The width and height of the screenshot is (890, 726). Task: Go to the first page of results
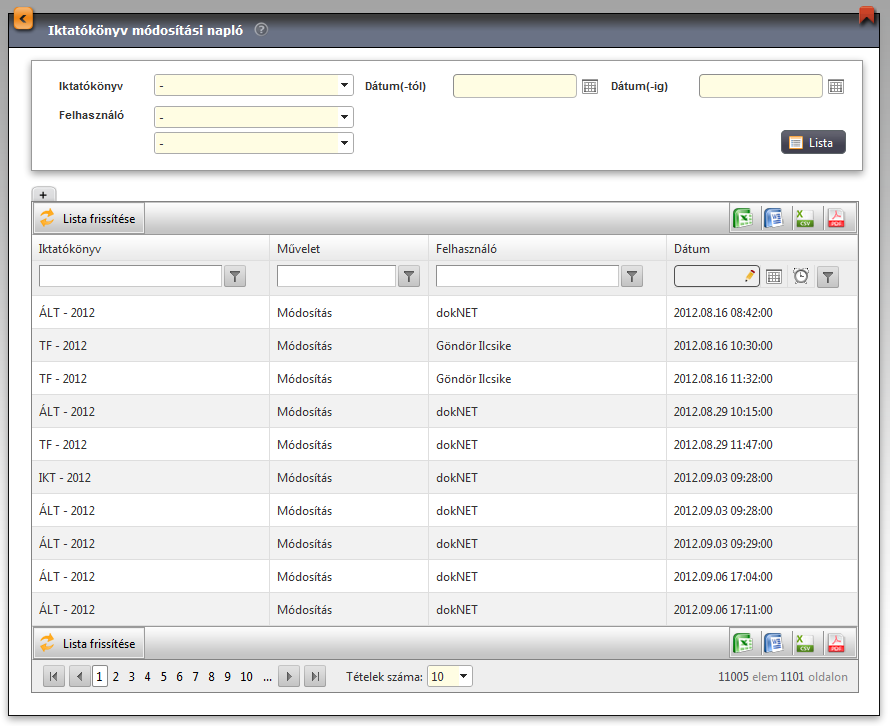54,676
